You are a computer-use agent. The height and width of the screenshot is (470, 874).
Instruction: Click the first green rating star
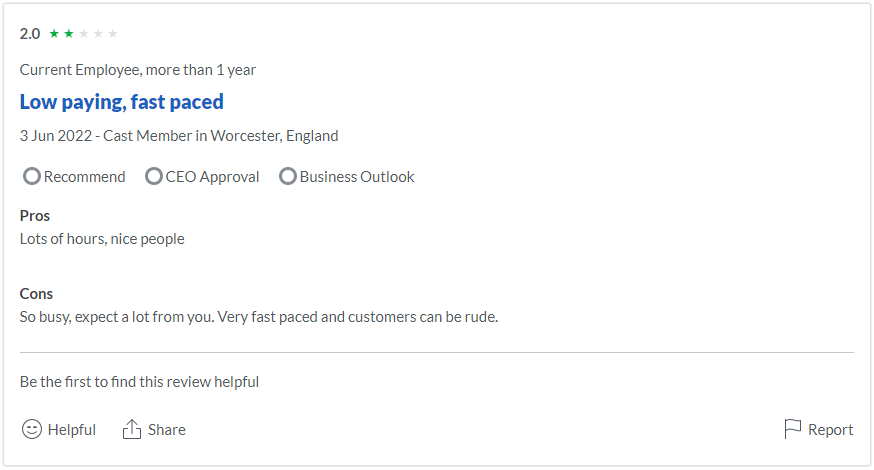tap(54, 33)
